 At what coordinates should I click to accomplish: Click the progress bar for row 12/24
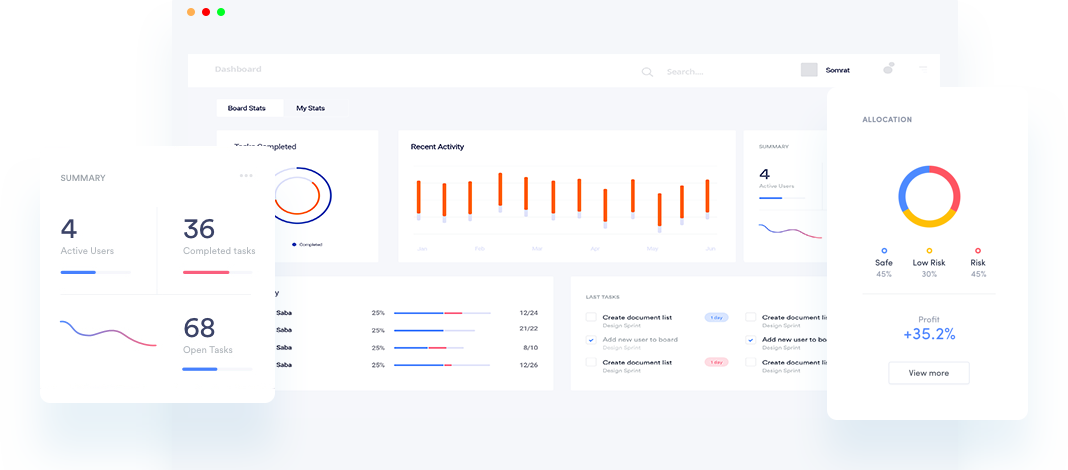(441, 313)
